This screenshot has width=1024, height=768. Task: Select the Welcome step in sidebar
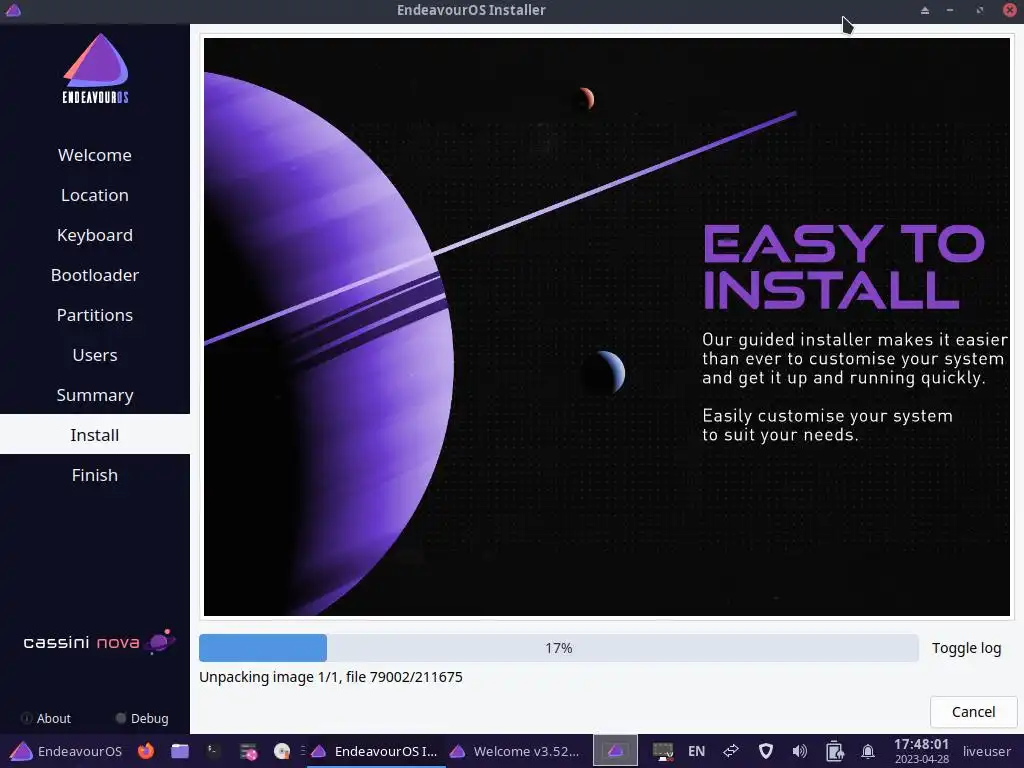point(95,155)
